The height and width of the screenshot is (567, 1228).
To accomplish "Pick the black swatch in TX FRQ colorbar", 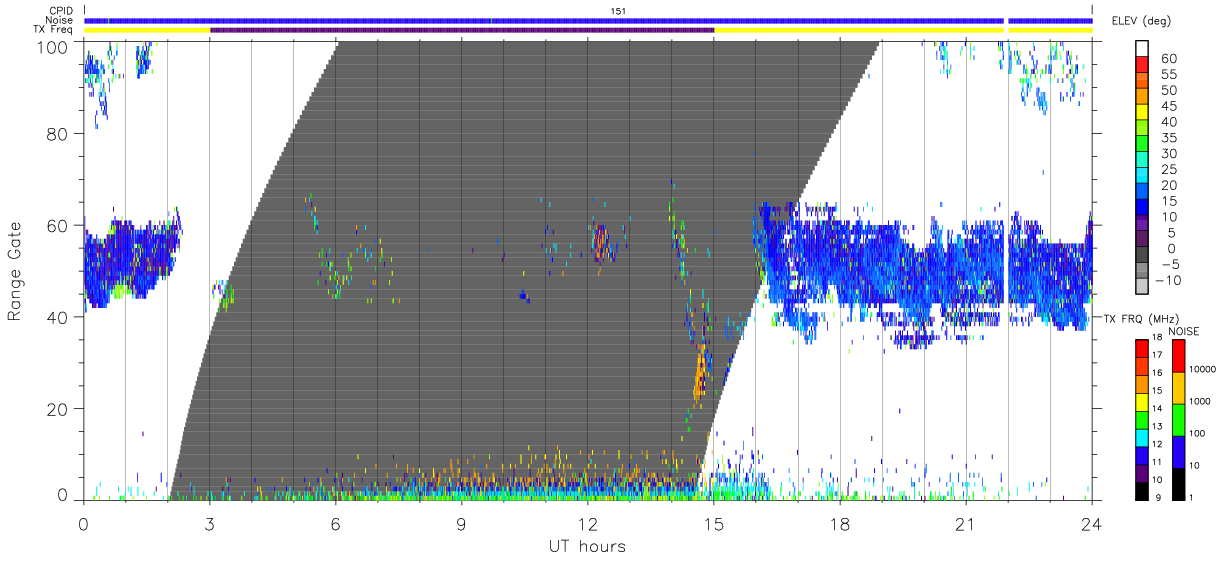I will [x=1142, y=489].
